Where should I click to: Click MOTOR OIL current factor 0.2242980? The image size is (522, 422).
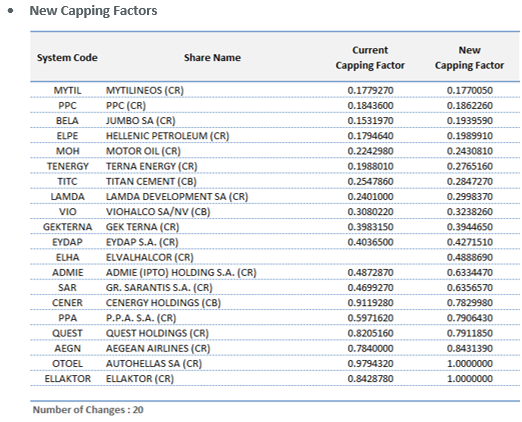[x=370, y=151]
